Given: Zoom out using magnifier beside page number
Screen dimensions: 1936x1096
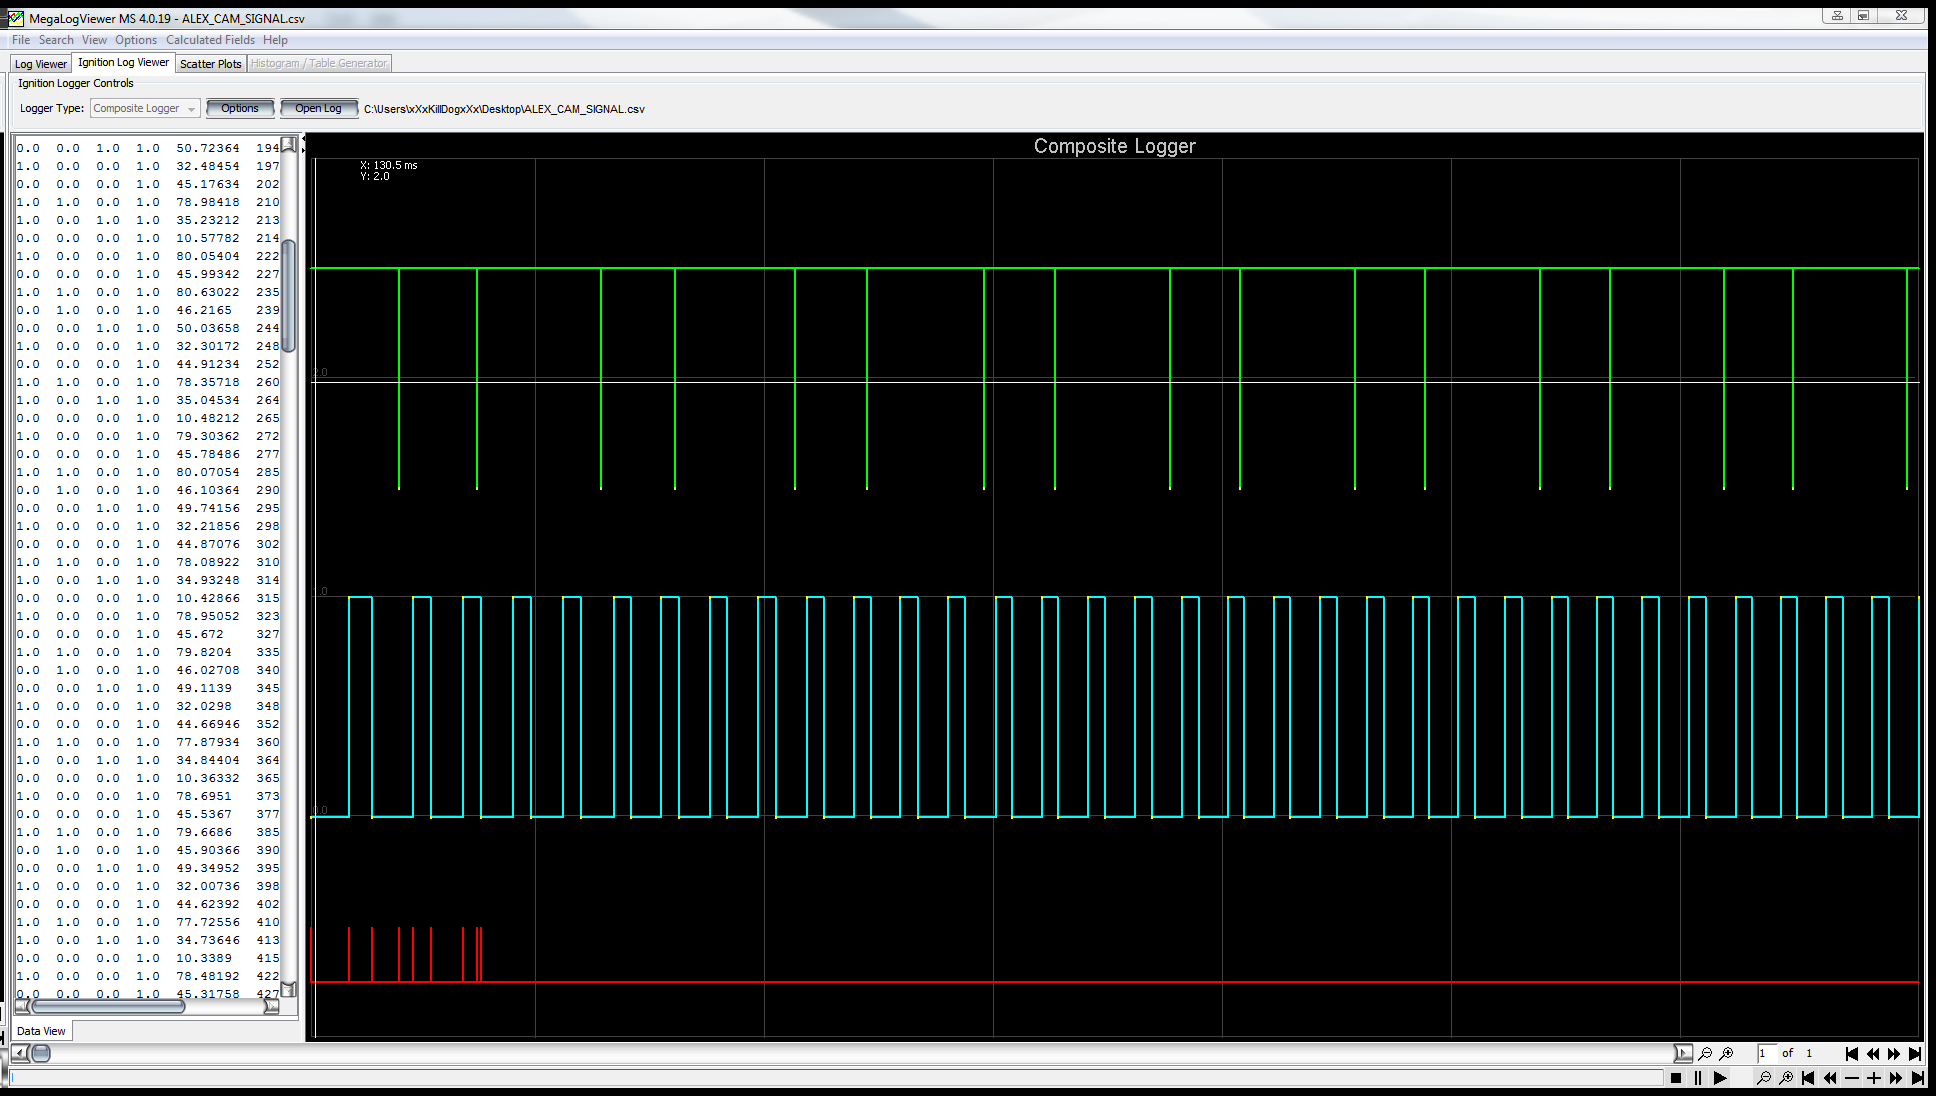Looking at the screenshot, I should pos(1706,1054).
